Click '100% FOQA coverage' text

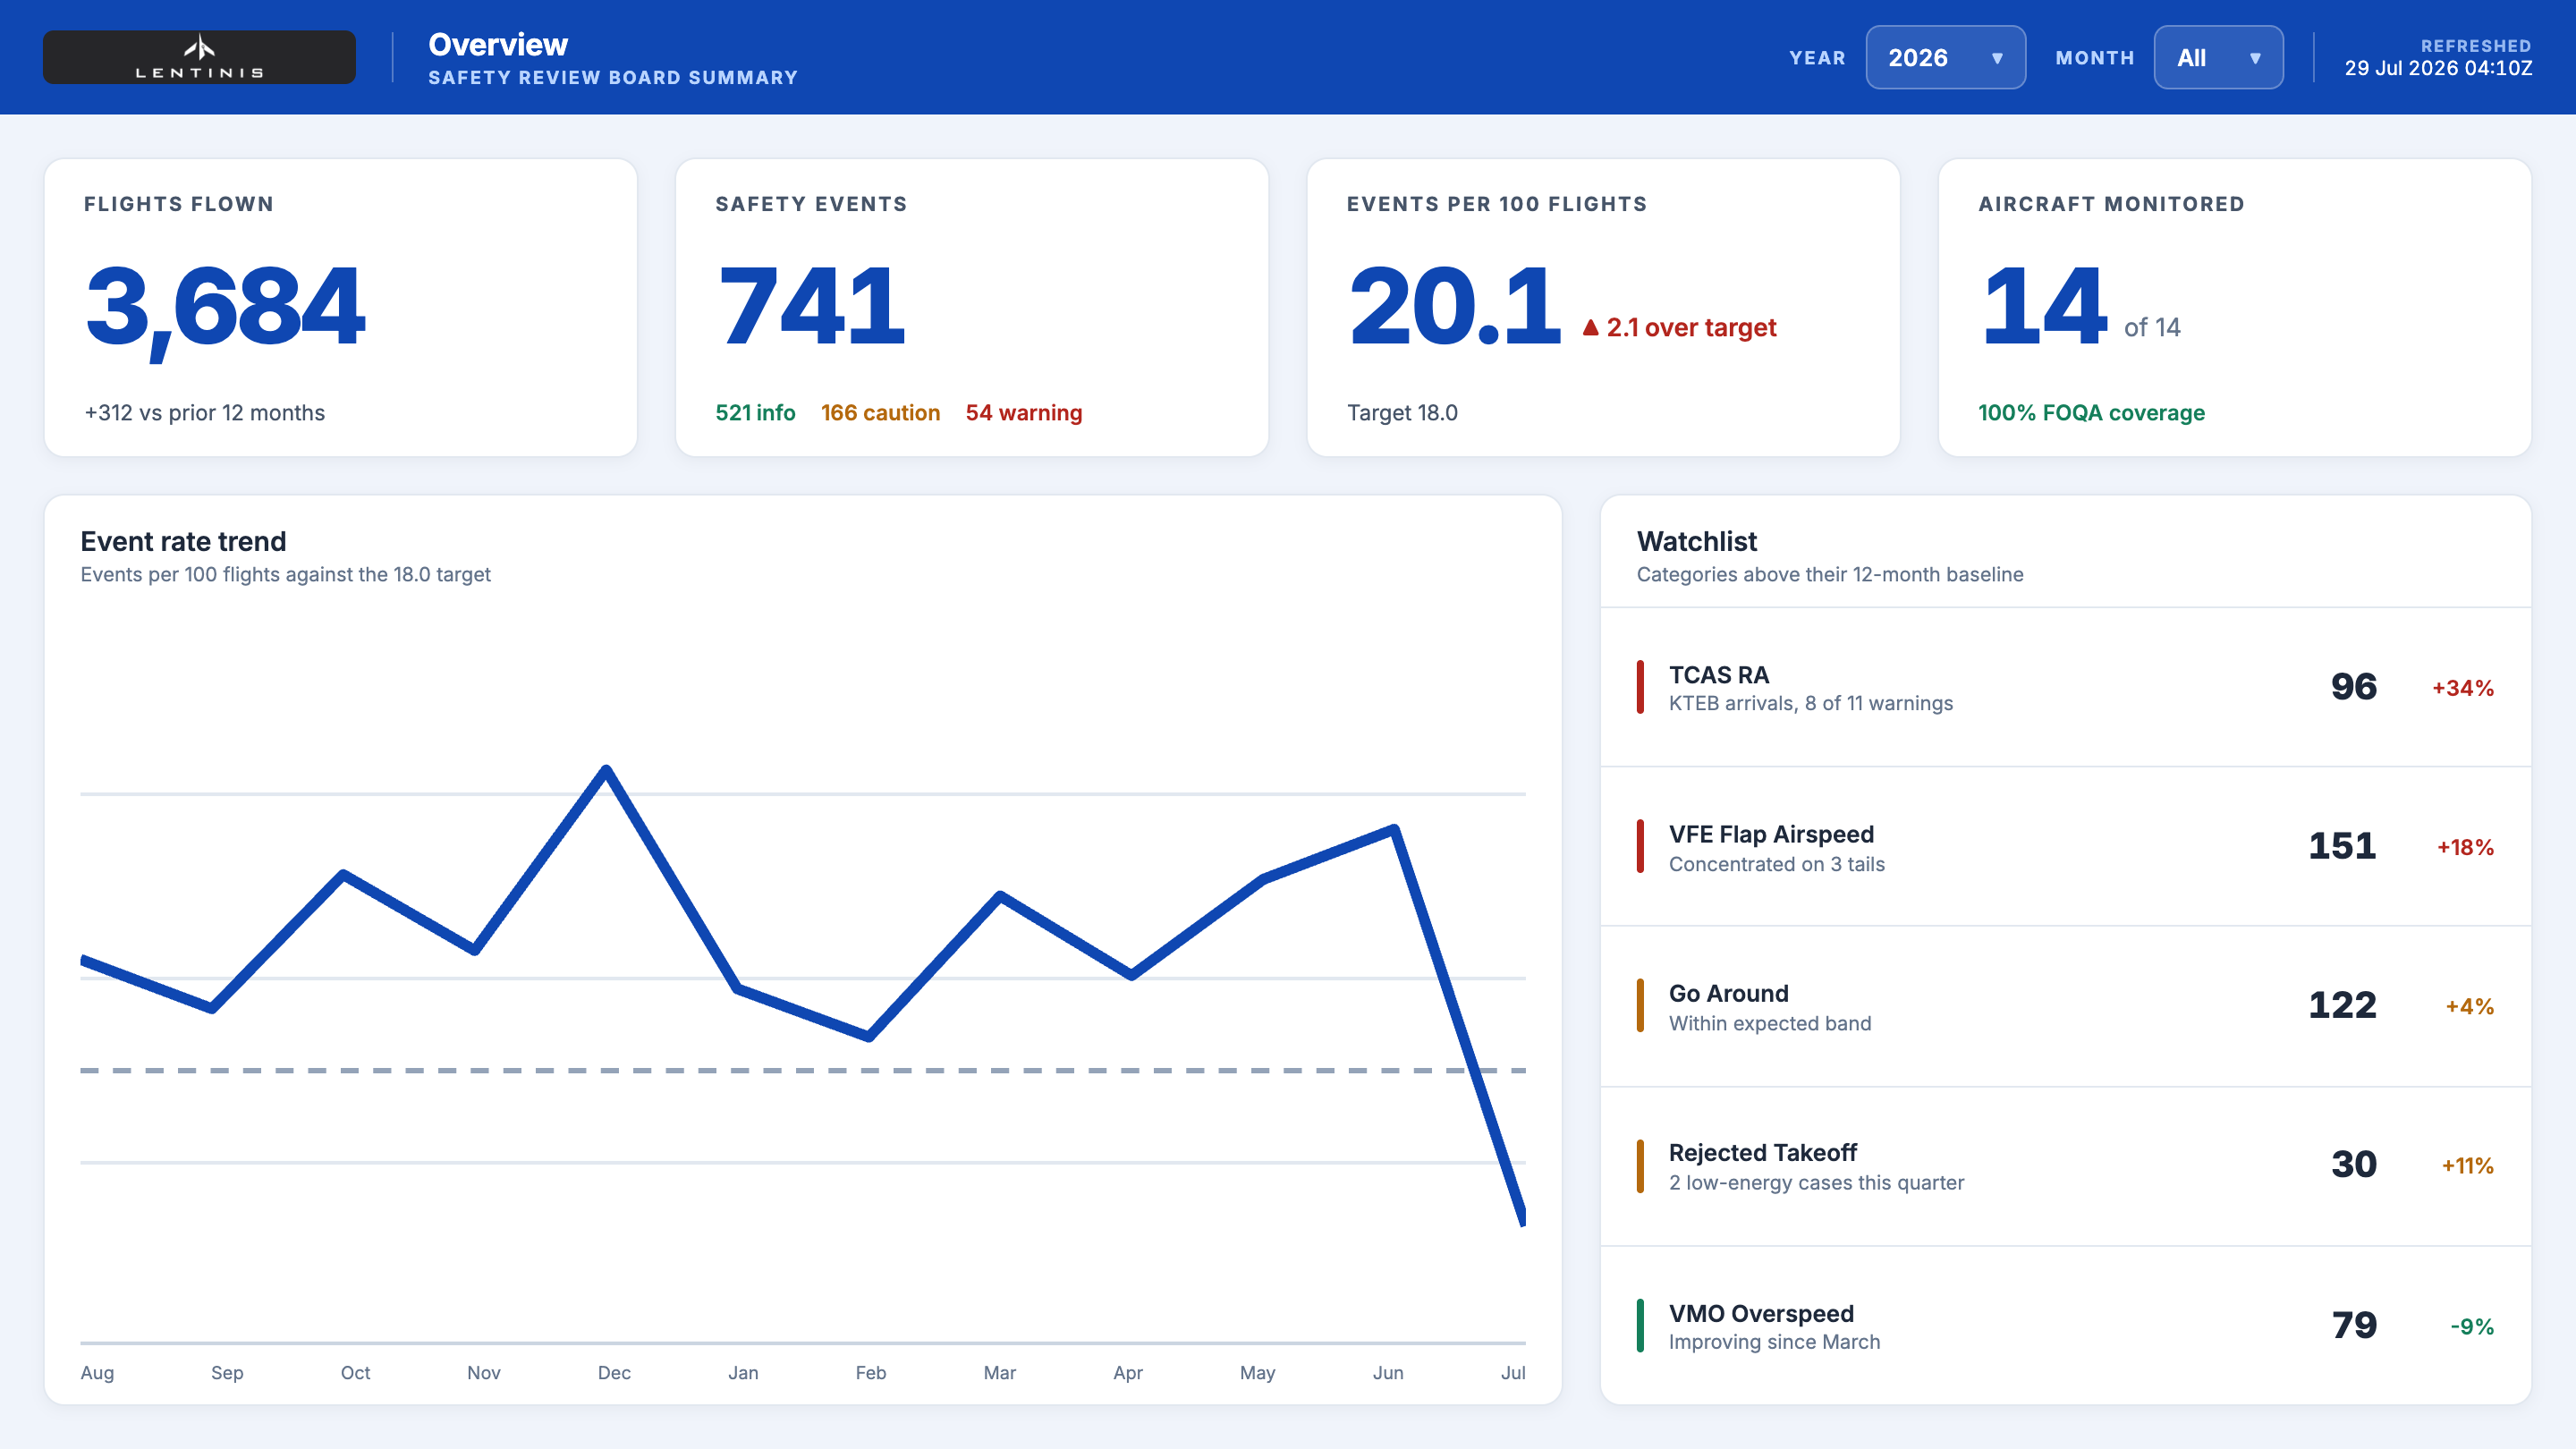click(2091, 413)
